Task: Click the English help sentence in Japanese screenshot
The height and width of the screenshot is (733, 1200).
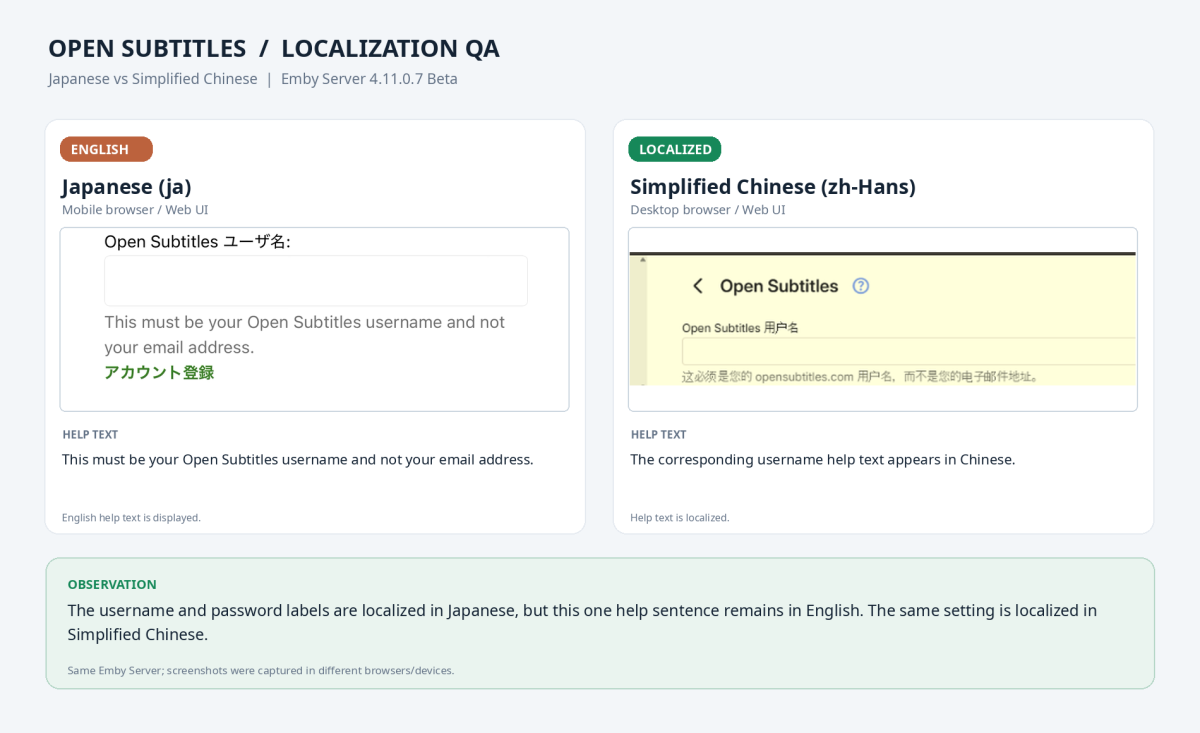Action: coord(305,335)
